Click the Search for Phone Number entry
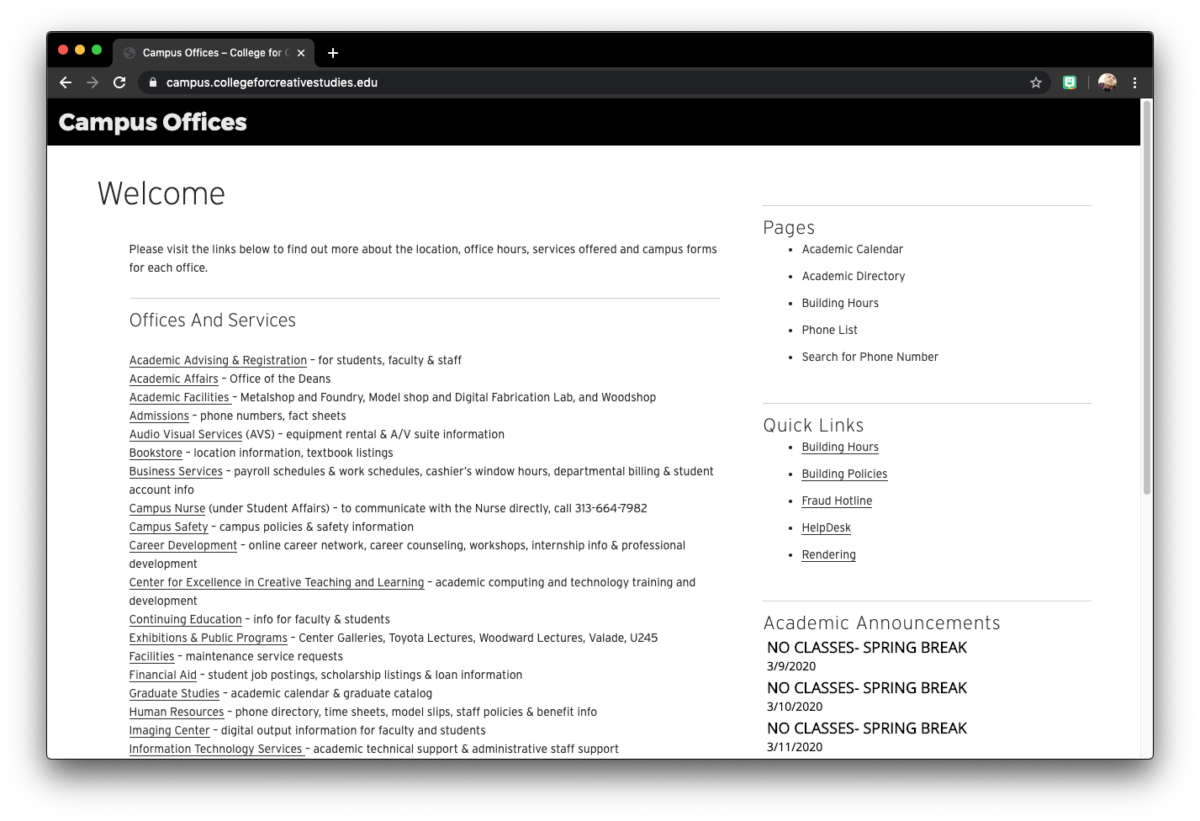 tap(870, 356)
